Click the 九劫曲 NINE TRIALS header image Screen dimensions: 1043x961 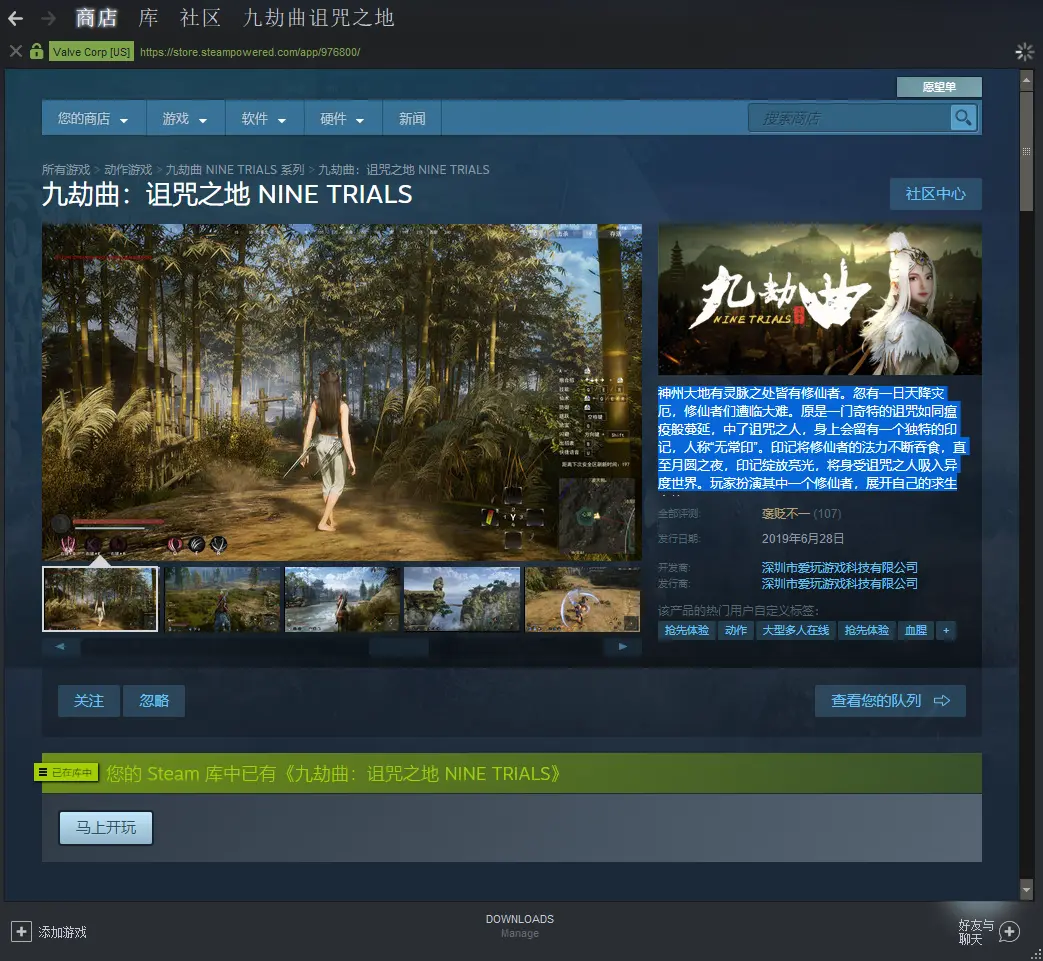(820, 299)
